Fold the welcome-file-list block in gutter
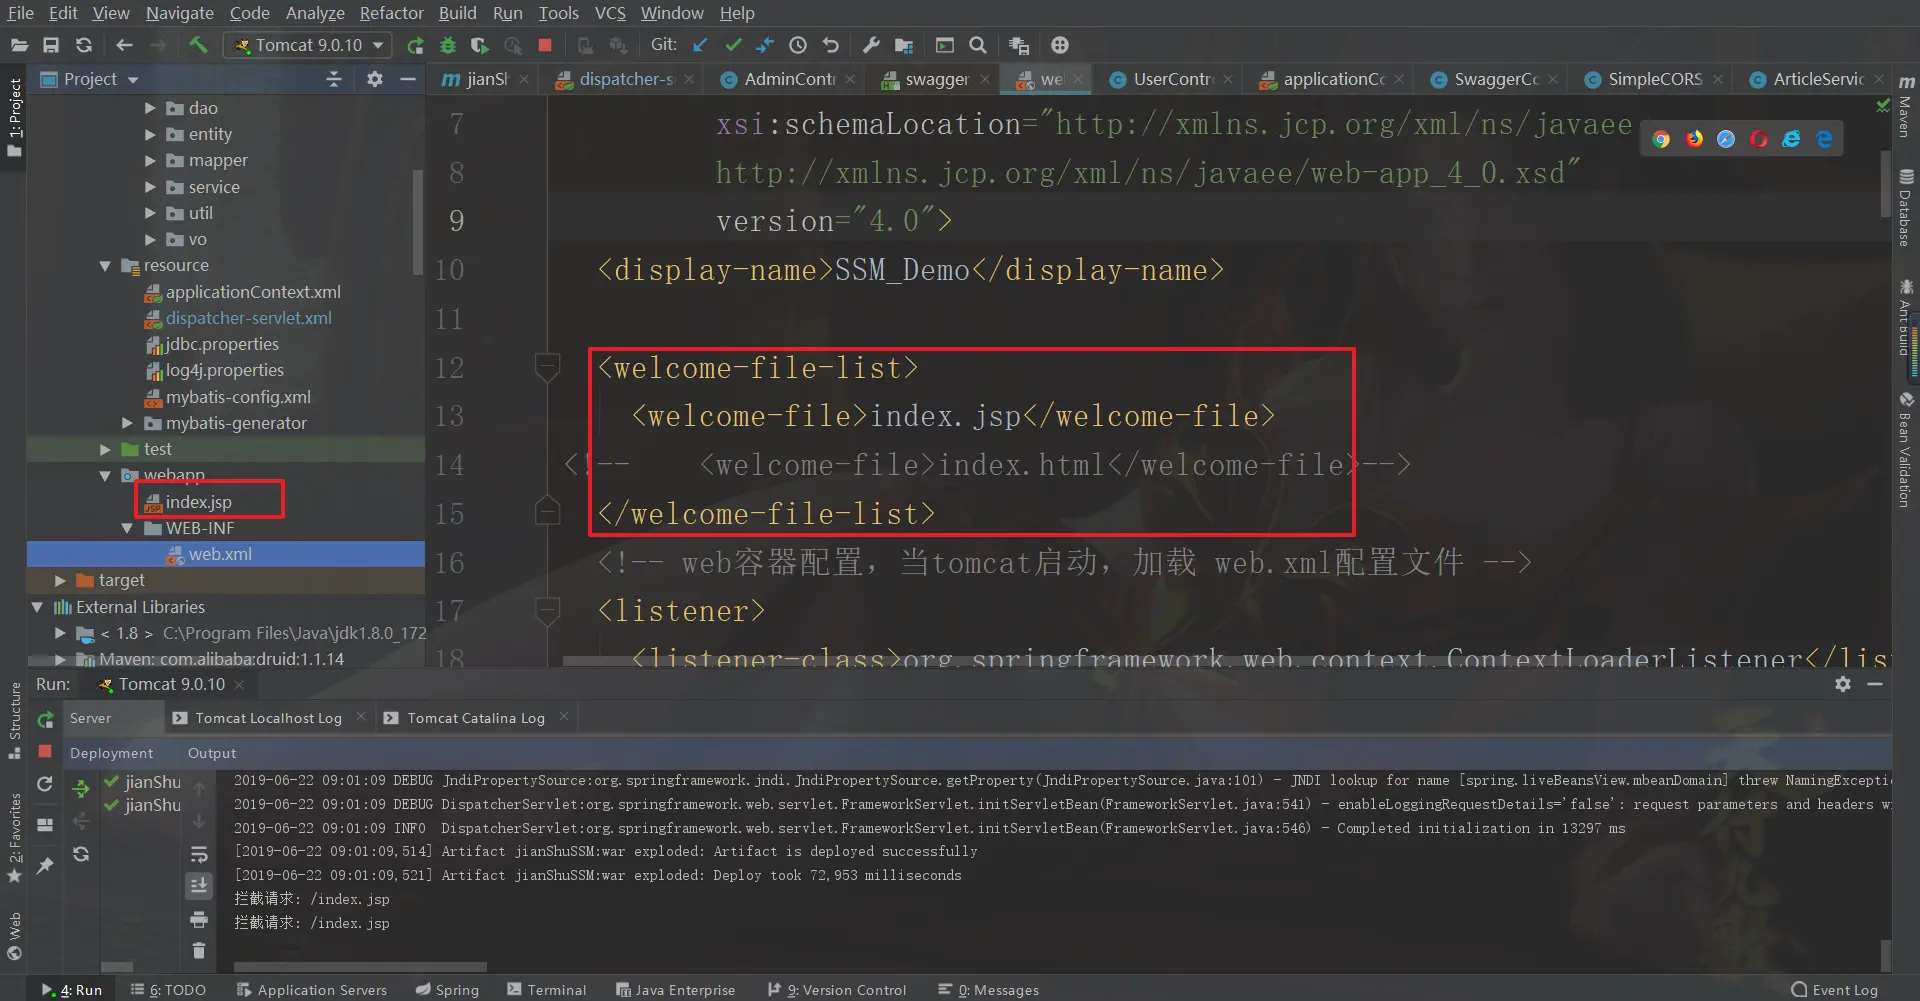The width and height of the screenshot is (1920, 1001). (x=547, y=367)
